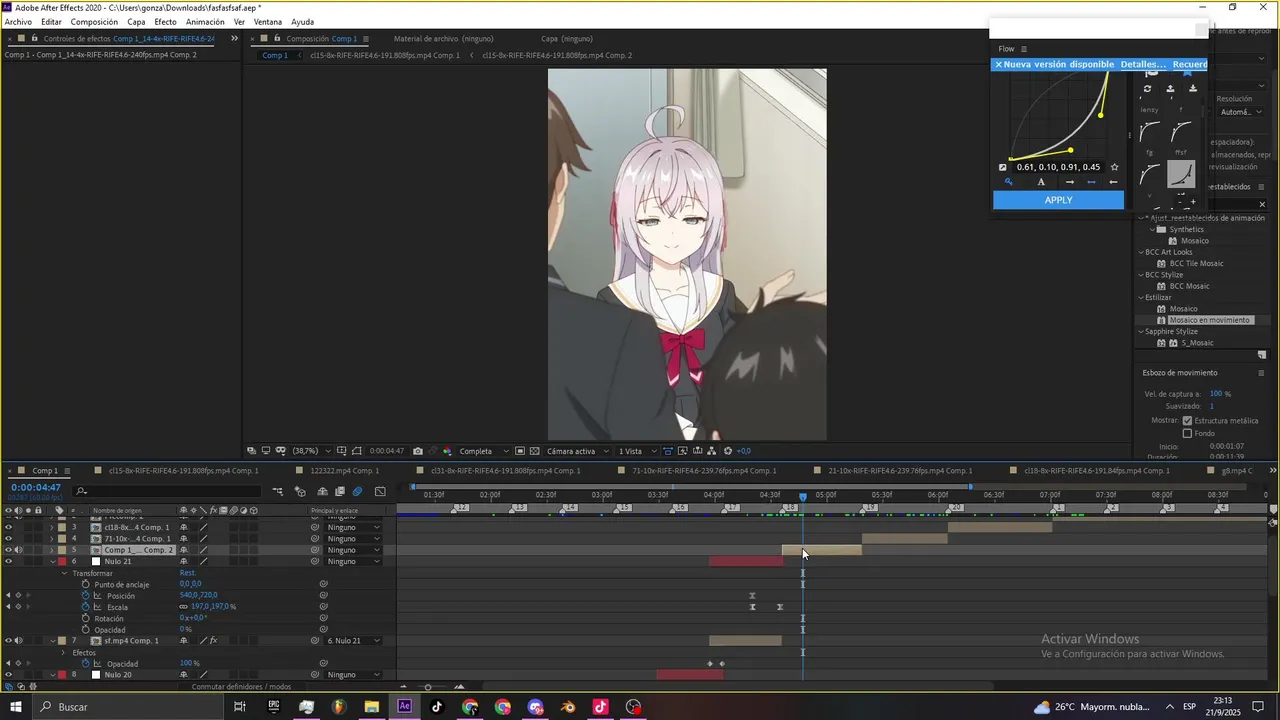Viewport: 1280px width, 720px height.
Task: Open the Completa resolution dropdown
Action: click(x=484, y=451)
